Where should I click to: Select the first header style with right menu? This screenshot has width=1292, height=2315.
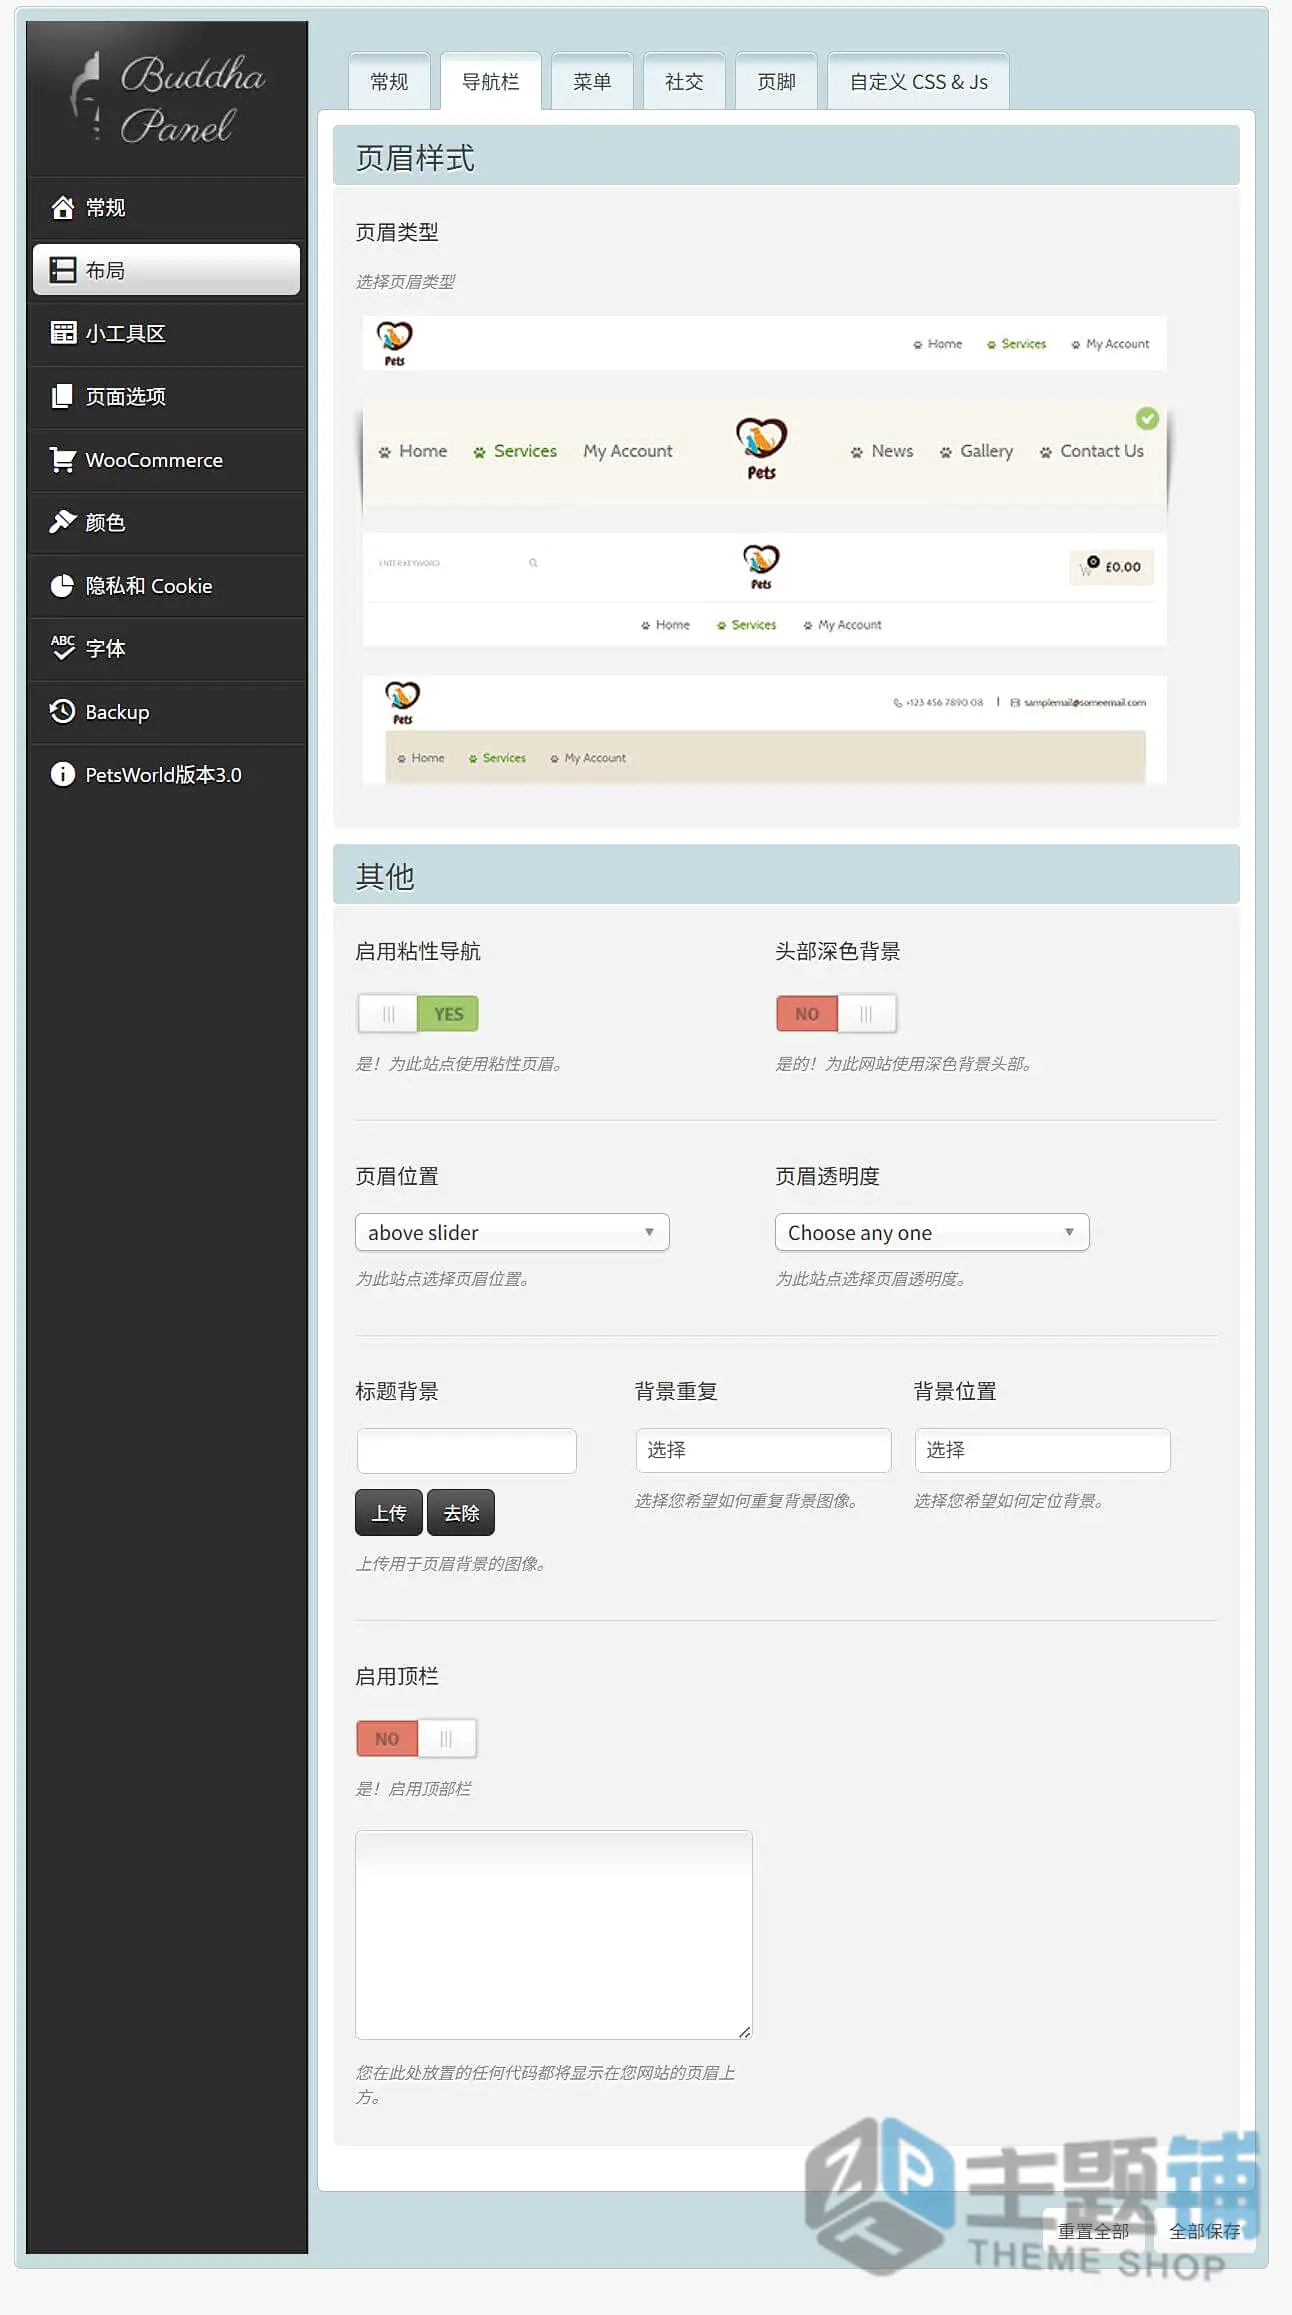764,344
